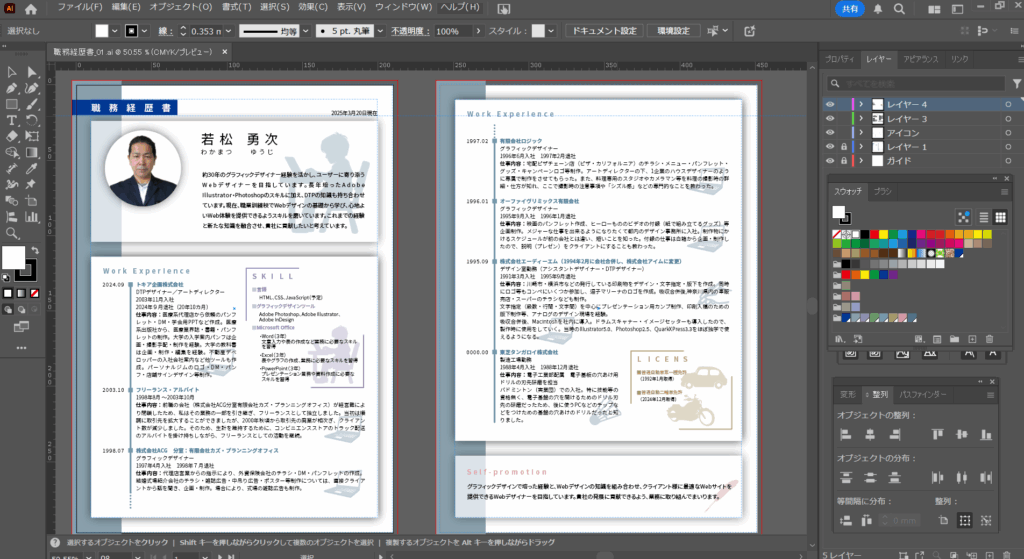Choose the yellow swatch in the top swatch row

[x=881, y=235]
